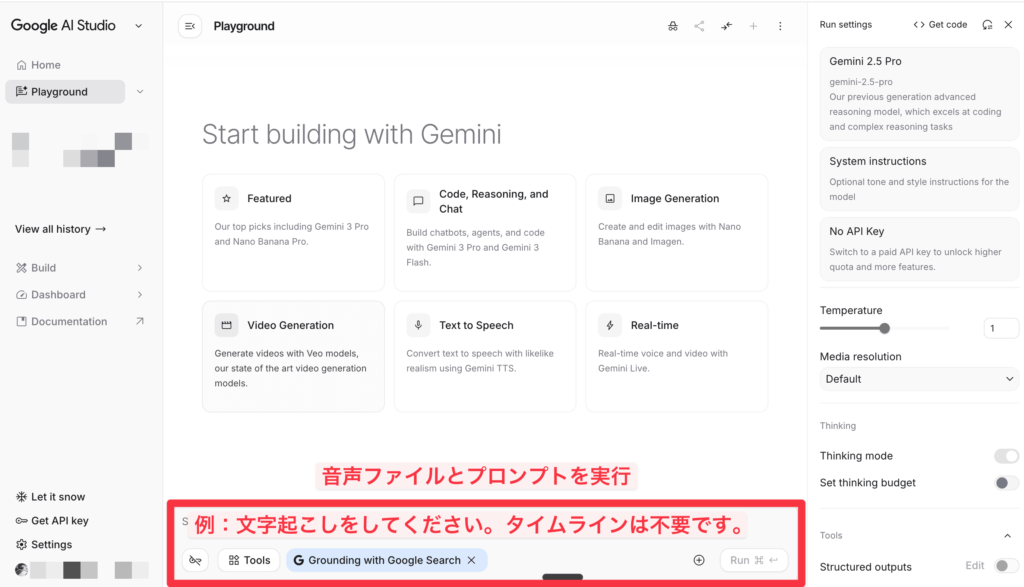This screenshot has height=587, width=1024.
Task: Click the key-off icon left of Tools
Action: 195,560
